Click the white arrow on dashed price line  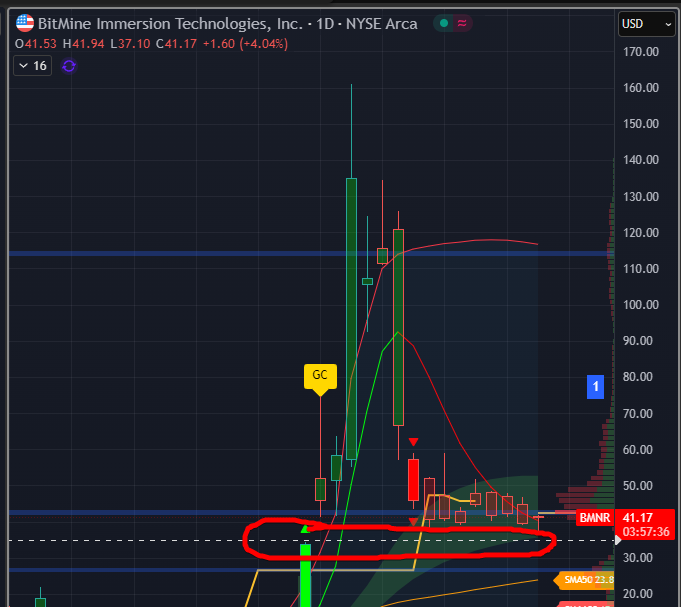tap(618, 541)
